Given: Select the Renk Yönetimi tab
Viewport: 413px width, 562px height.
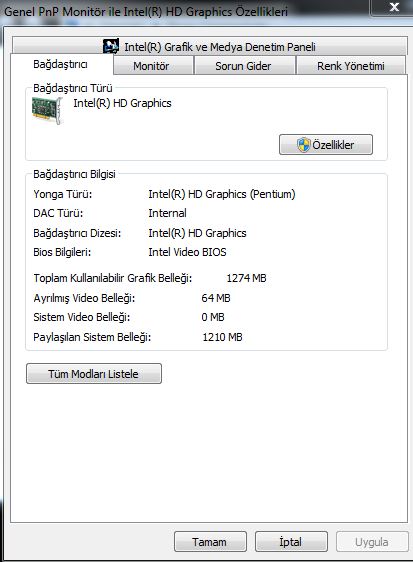Looking at the screenshot, I should pyautogui.click(x=351, y=66).
